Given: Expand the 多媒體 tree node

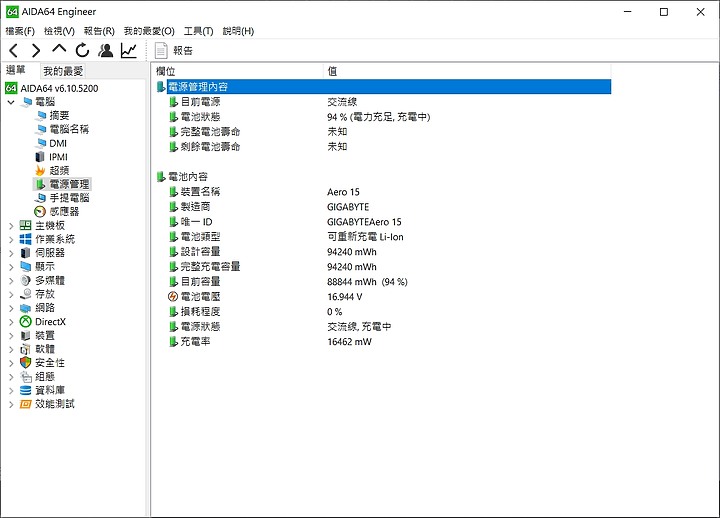Looking at the screenshot, I should pos(11,281).
